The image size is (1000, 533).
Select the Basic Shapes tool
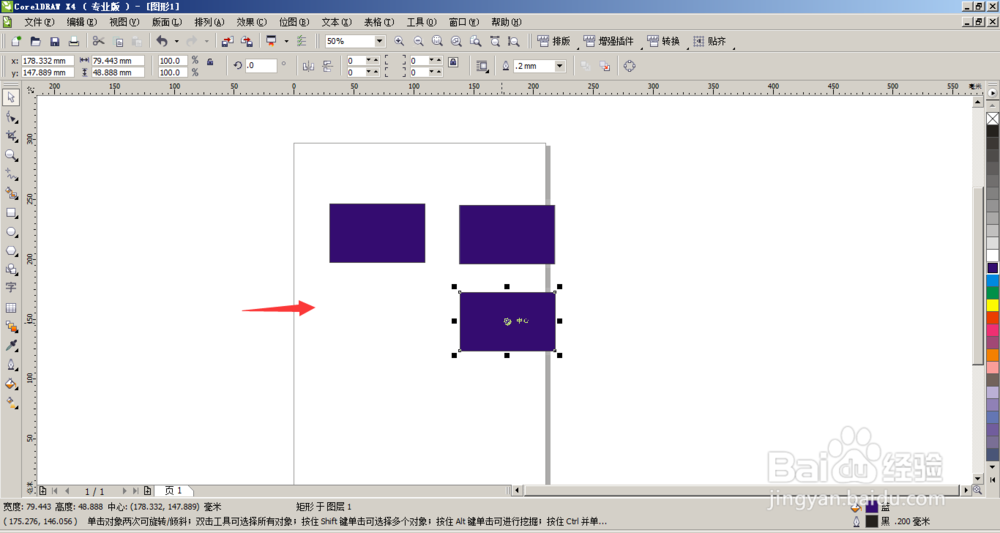tap(11, 270)
